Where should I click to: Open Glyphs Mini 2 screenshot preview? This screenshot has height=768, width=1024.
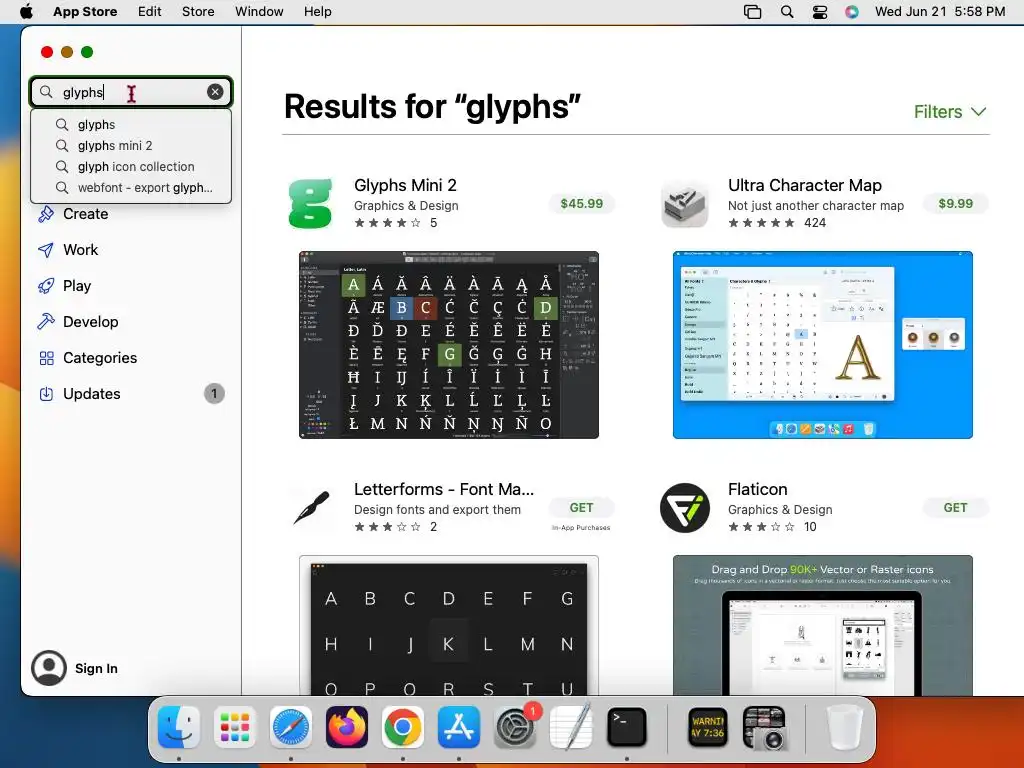tap(449, 345)
